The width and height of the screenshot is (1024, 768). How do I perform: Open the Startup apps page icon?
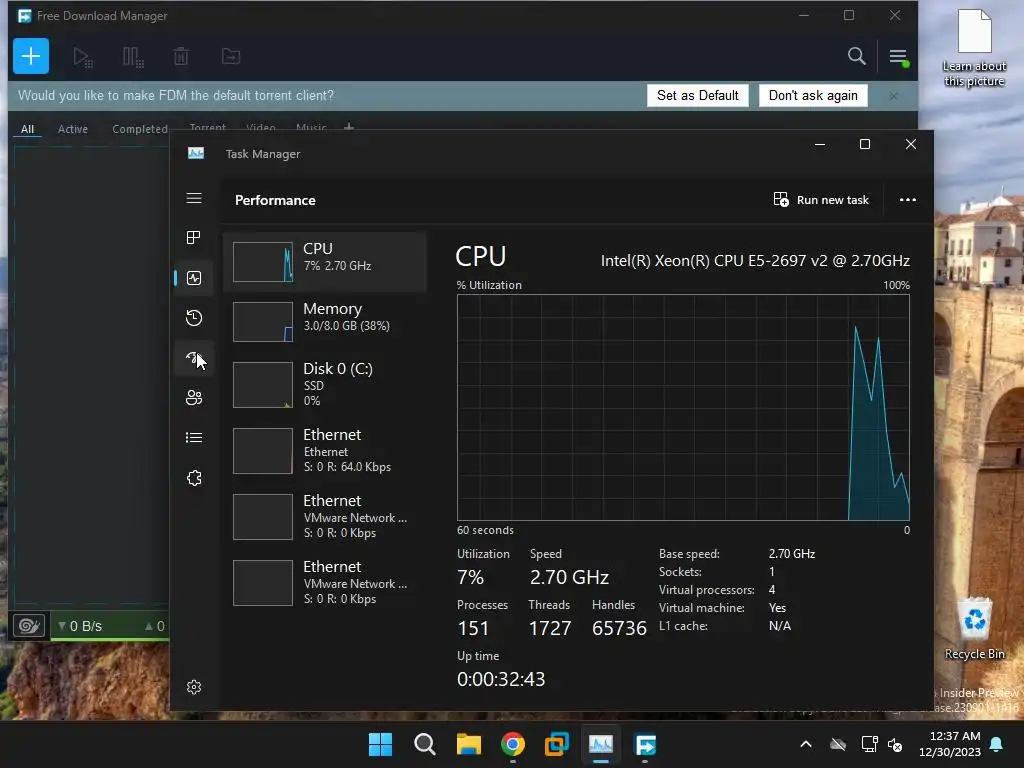click(194, 358)
